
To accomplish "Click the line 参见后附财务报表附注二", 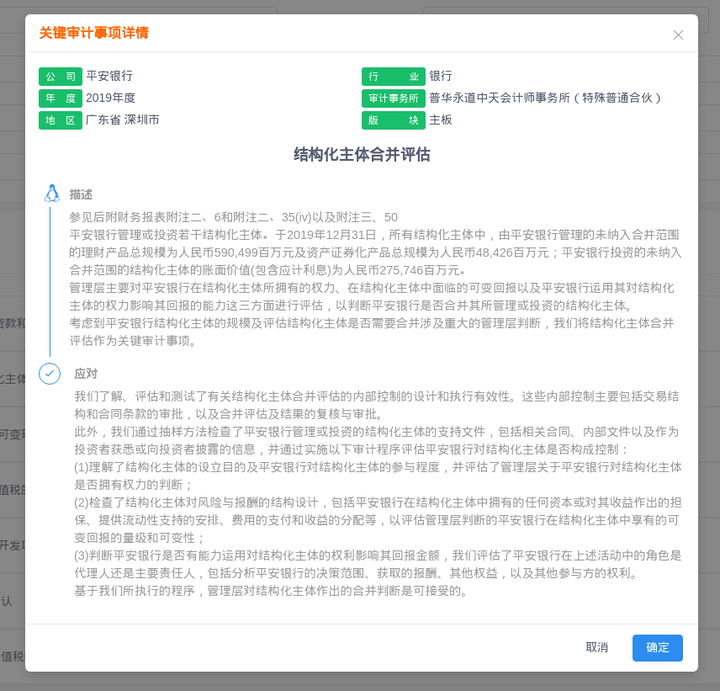I will pos(233,217).
